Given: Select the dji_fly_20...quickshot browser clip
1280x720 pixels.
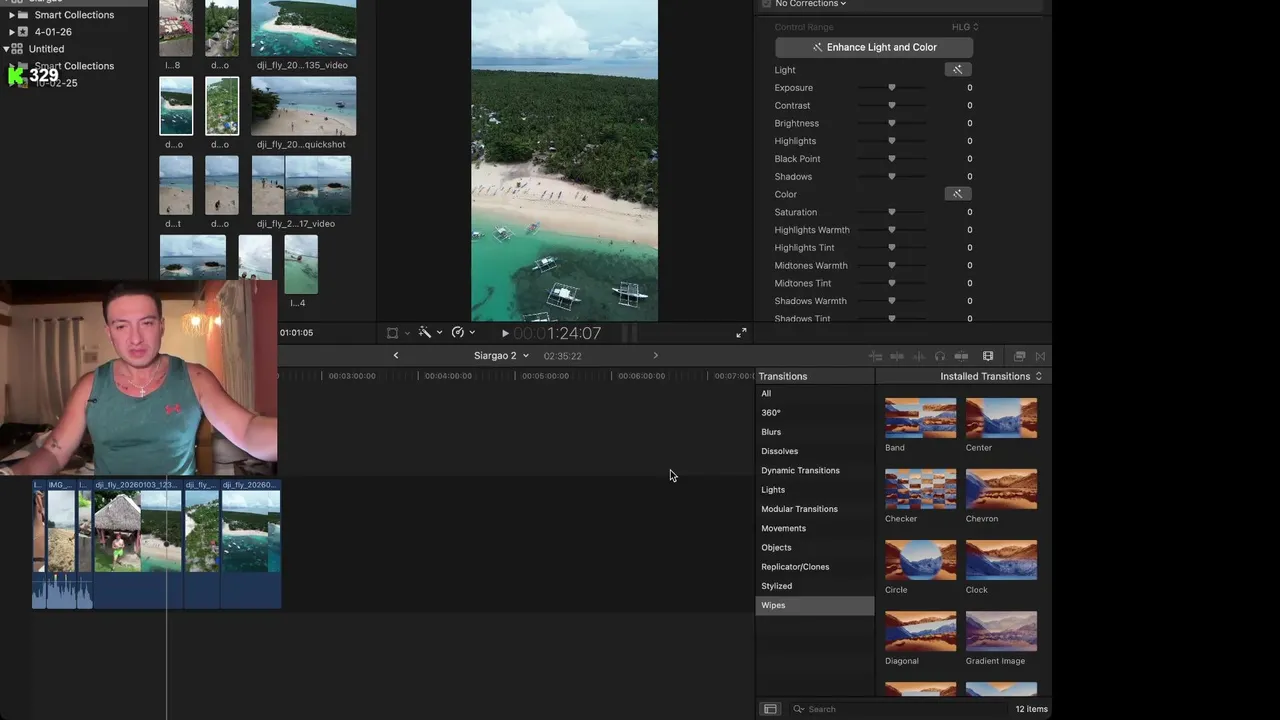Looking at the screenshot, I should 303,106.
